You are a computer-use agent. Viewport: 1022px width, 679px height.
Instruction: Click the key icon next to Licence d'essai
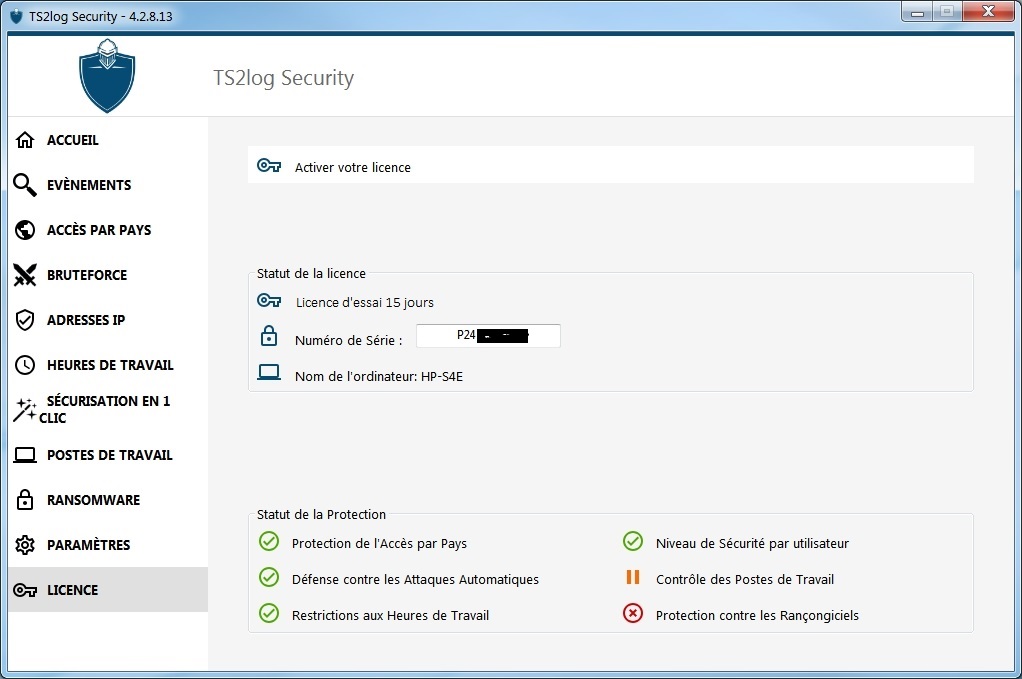pyautogui.click(x=269, y=300)
